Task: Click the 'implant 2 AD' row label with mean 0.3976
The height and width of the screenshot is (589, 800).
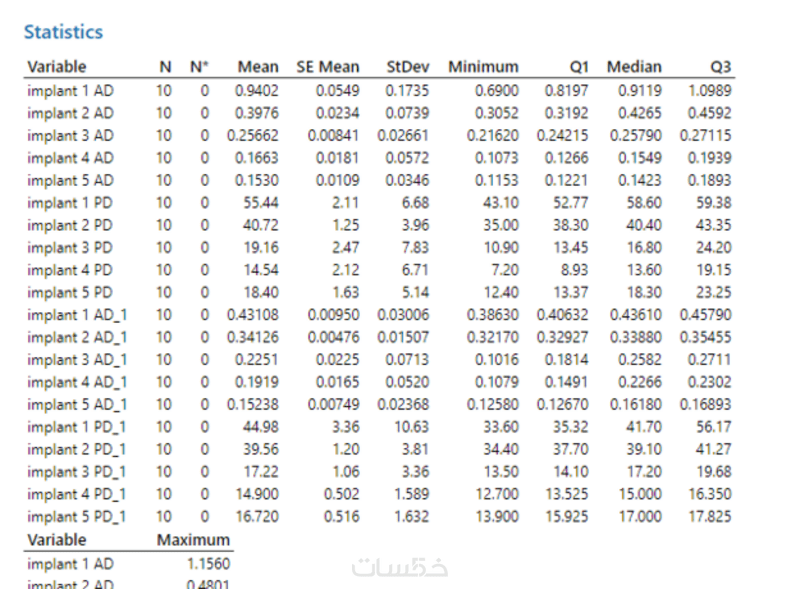Action: pos(70,113)
